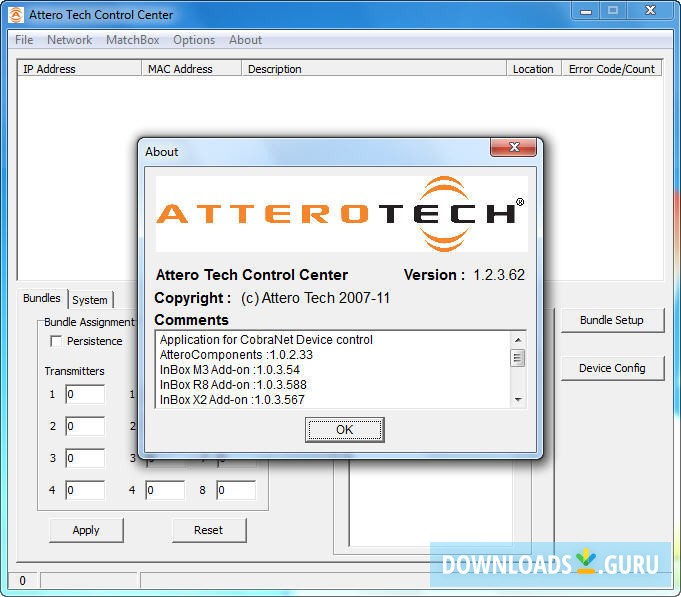Click version number 1.2.3.62

(499, 275)
